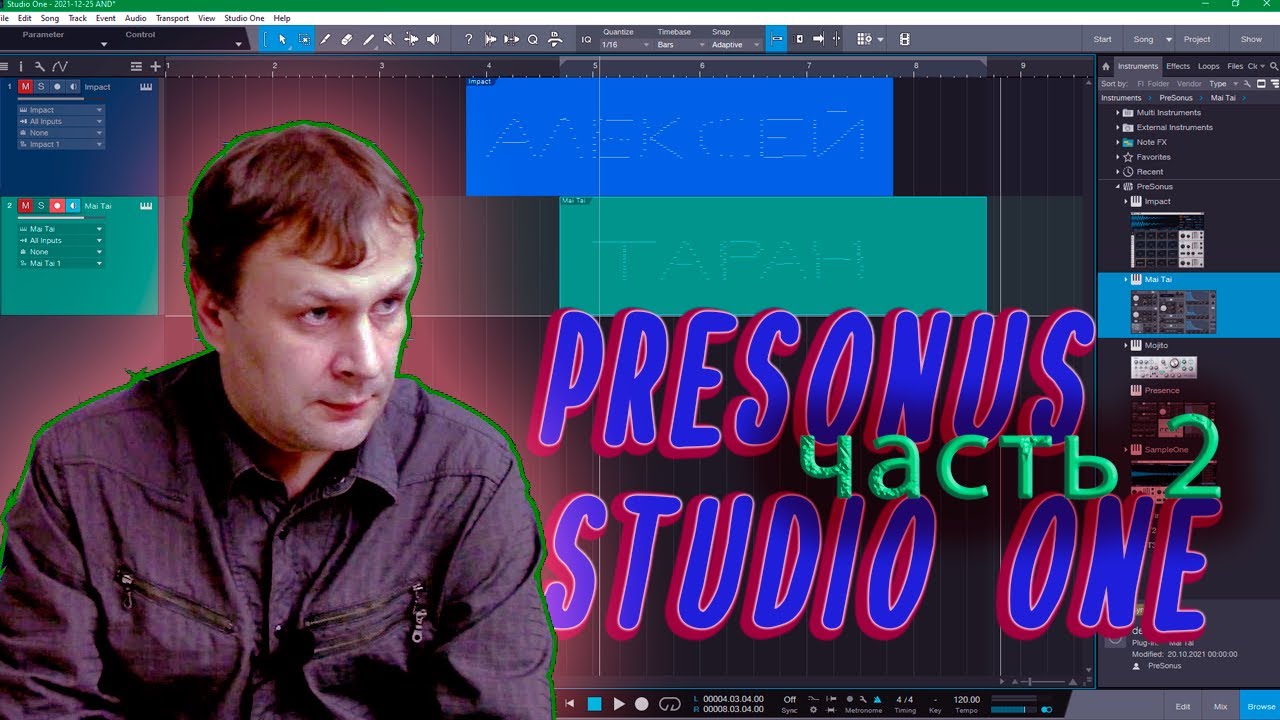Click the question mark help icon
Screen dimensions: 1280x720
tap(468, 39)
